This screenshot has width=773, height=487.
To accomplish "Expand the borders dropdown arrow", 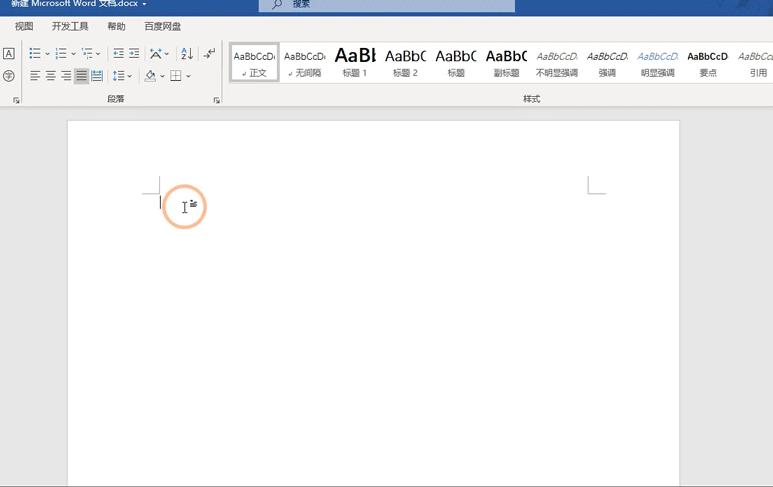I will click(x=188, y=76).
